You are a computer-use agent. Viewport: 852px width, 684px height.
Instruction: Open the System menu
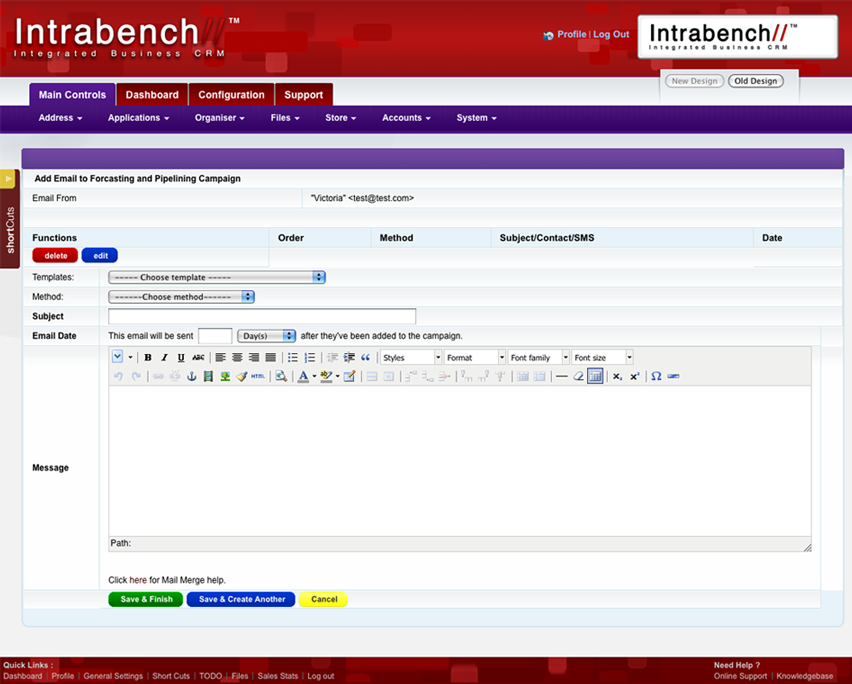(x=477, y=118)
